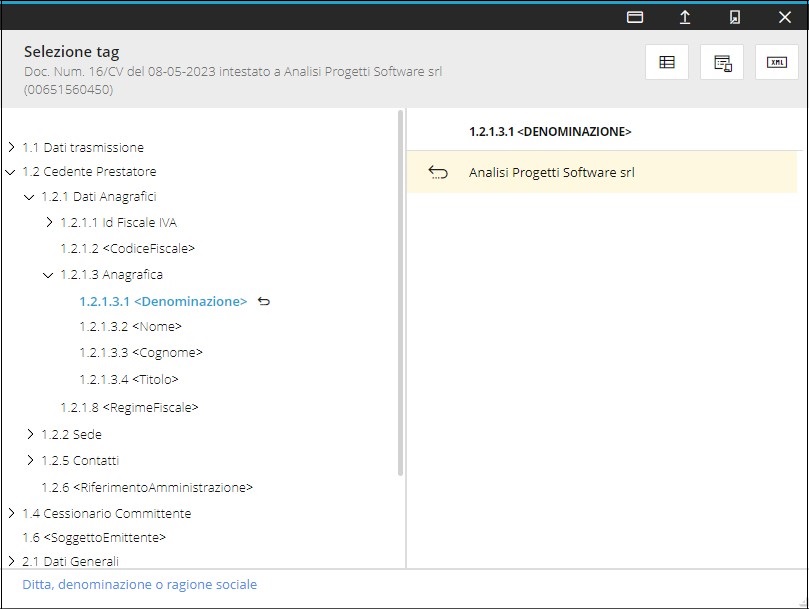
Task: Click the window layout icon in title bar
Action: click(x=634, y=17)
